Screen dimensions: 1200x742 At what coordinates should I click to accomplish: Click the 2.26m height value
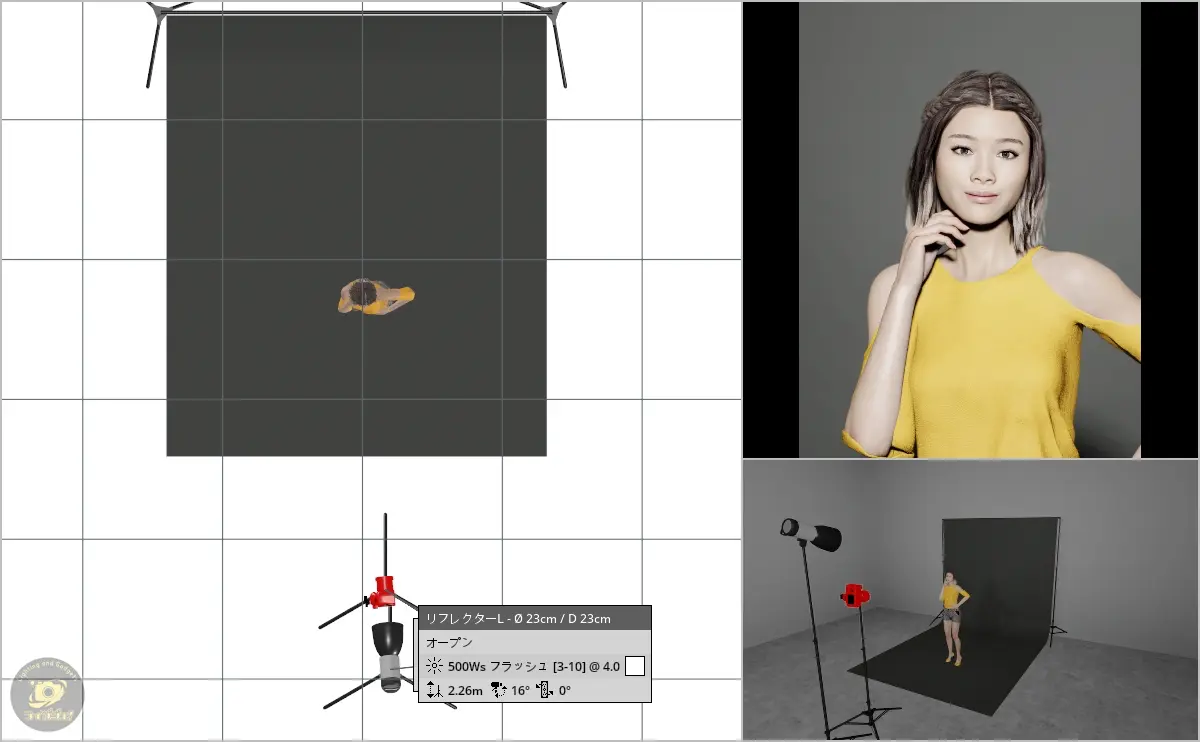click(465, 690)
